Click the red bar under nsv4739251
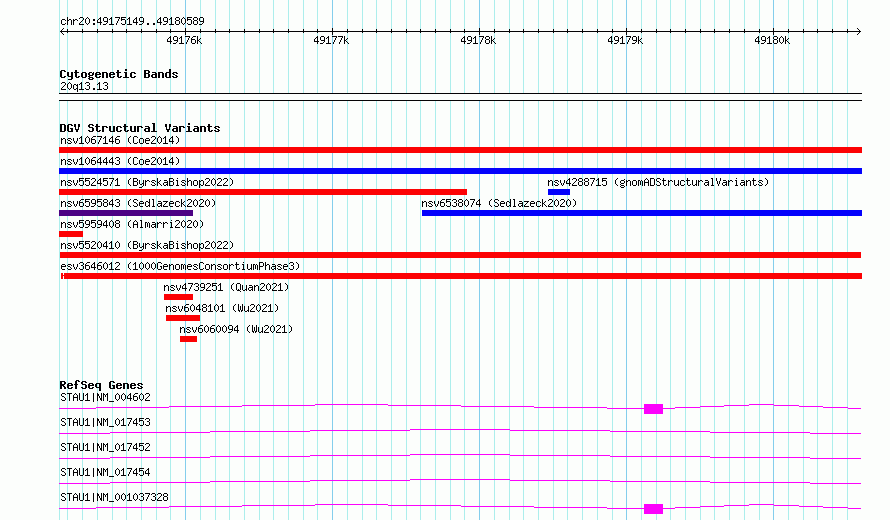 click(178, 297)
